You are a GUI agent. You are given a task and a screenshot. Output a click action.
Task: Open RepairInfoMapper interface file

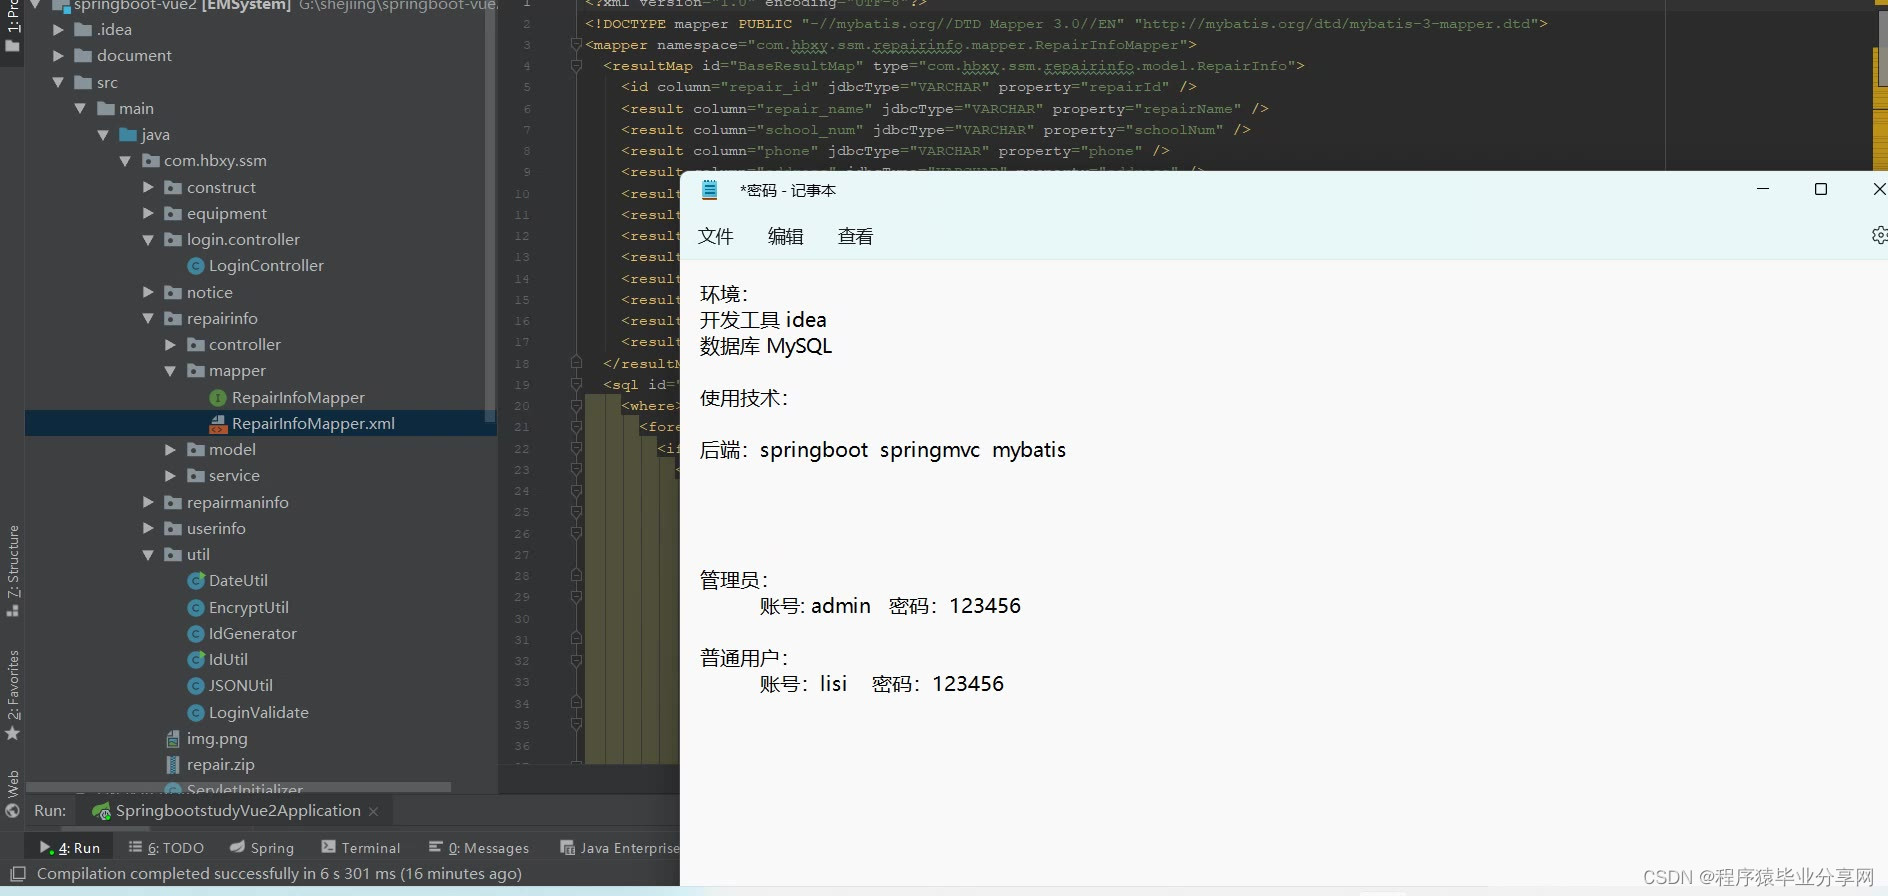point(298,398)
